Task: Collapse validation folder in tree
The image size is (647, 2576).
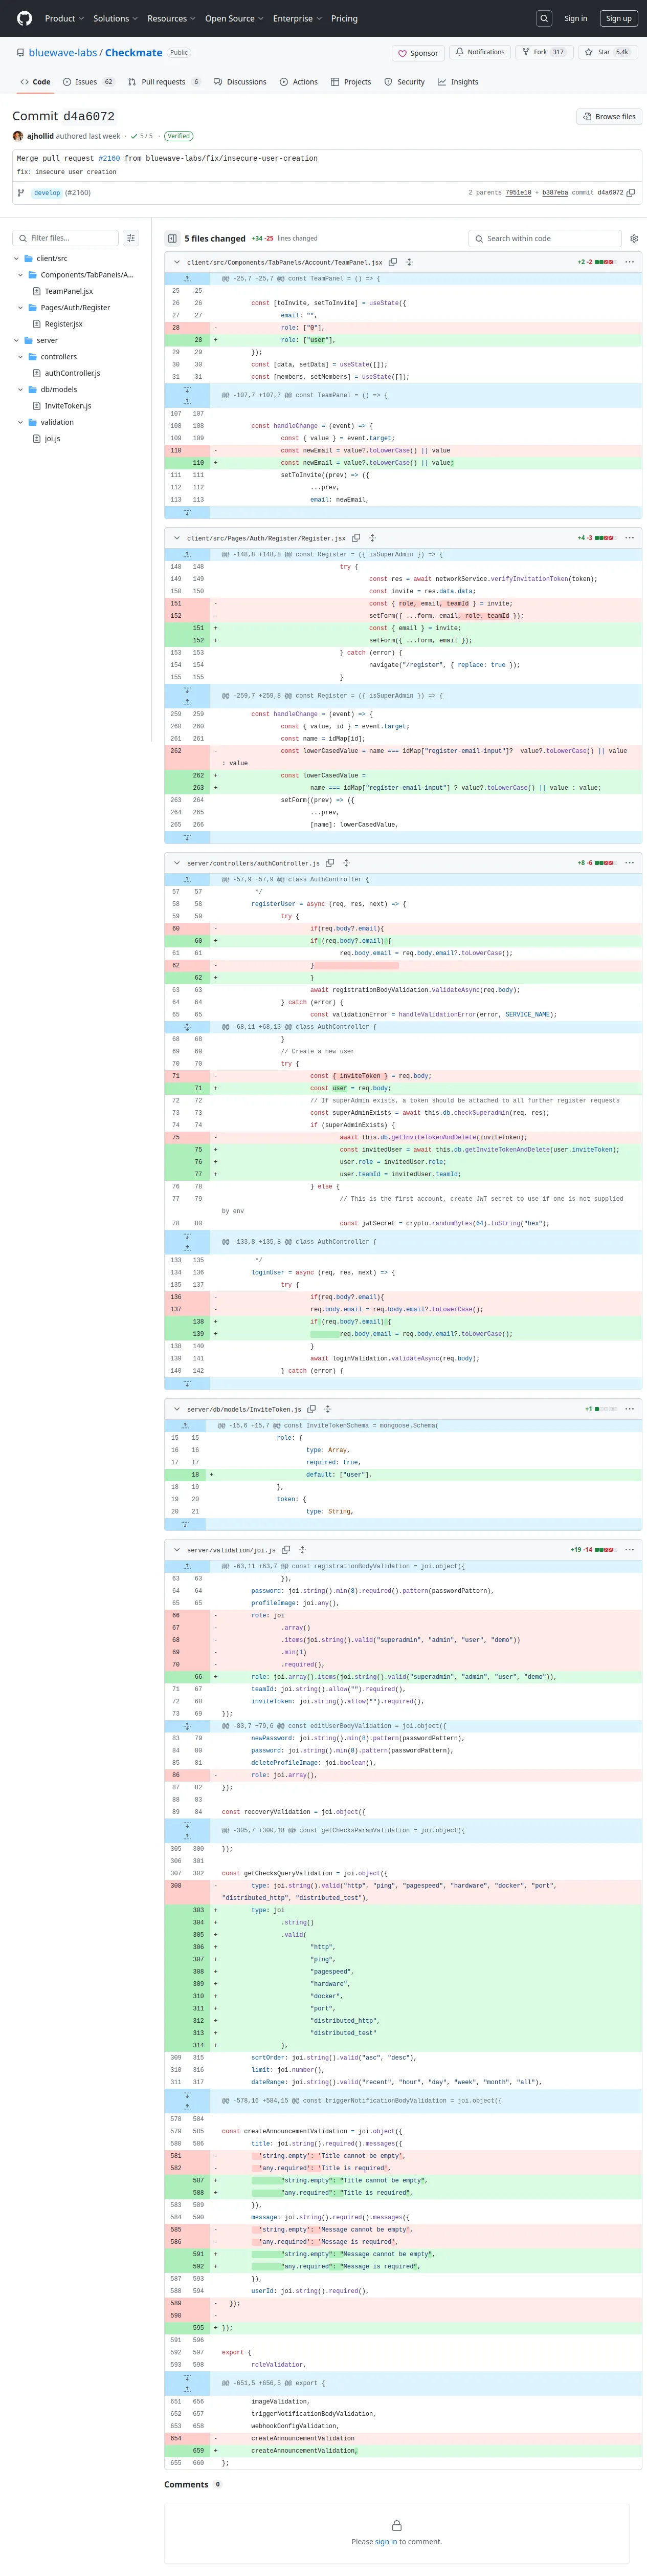Action: tap(21, 423)
